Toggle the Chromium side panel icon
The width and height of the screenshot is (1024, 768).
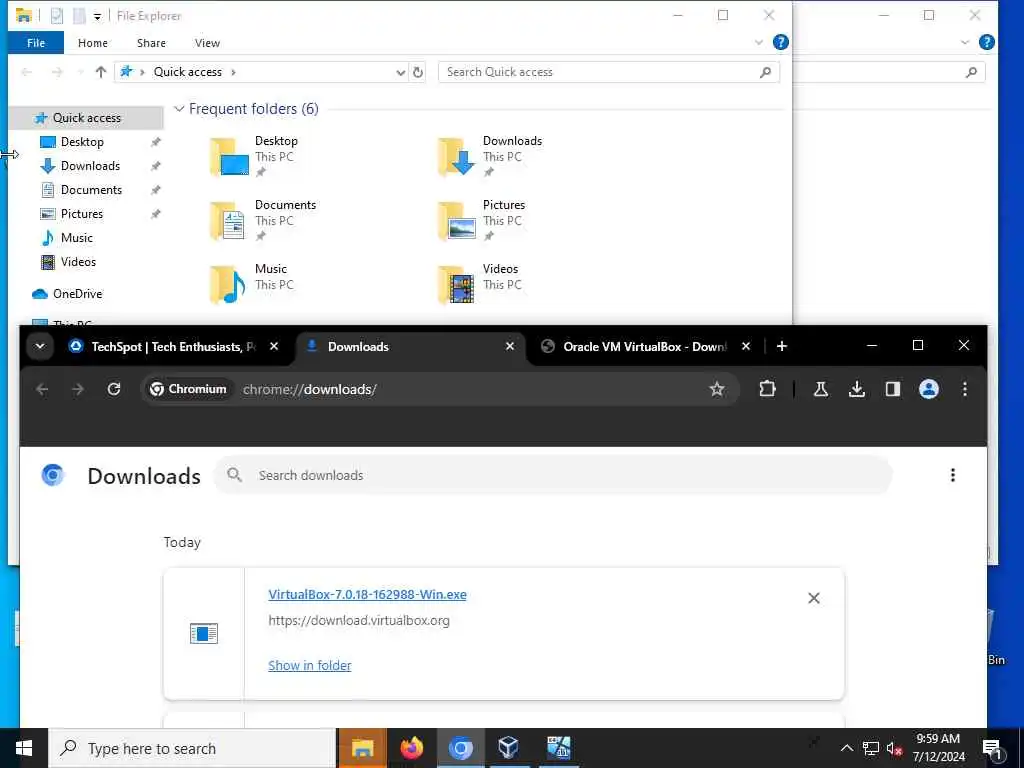click(893, 389)
